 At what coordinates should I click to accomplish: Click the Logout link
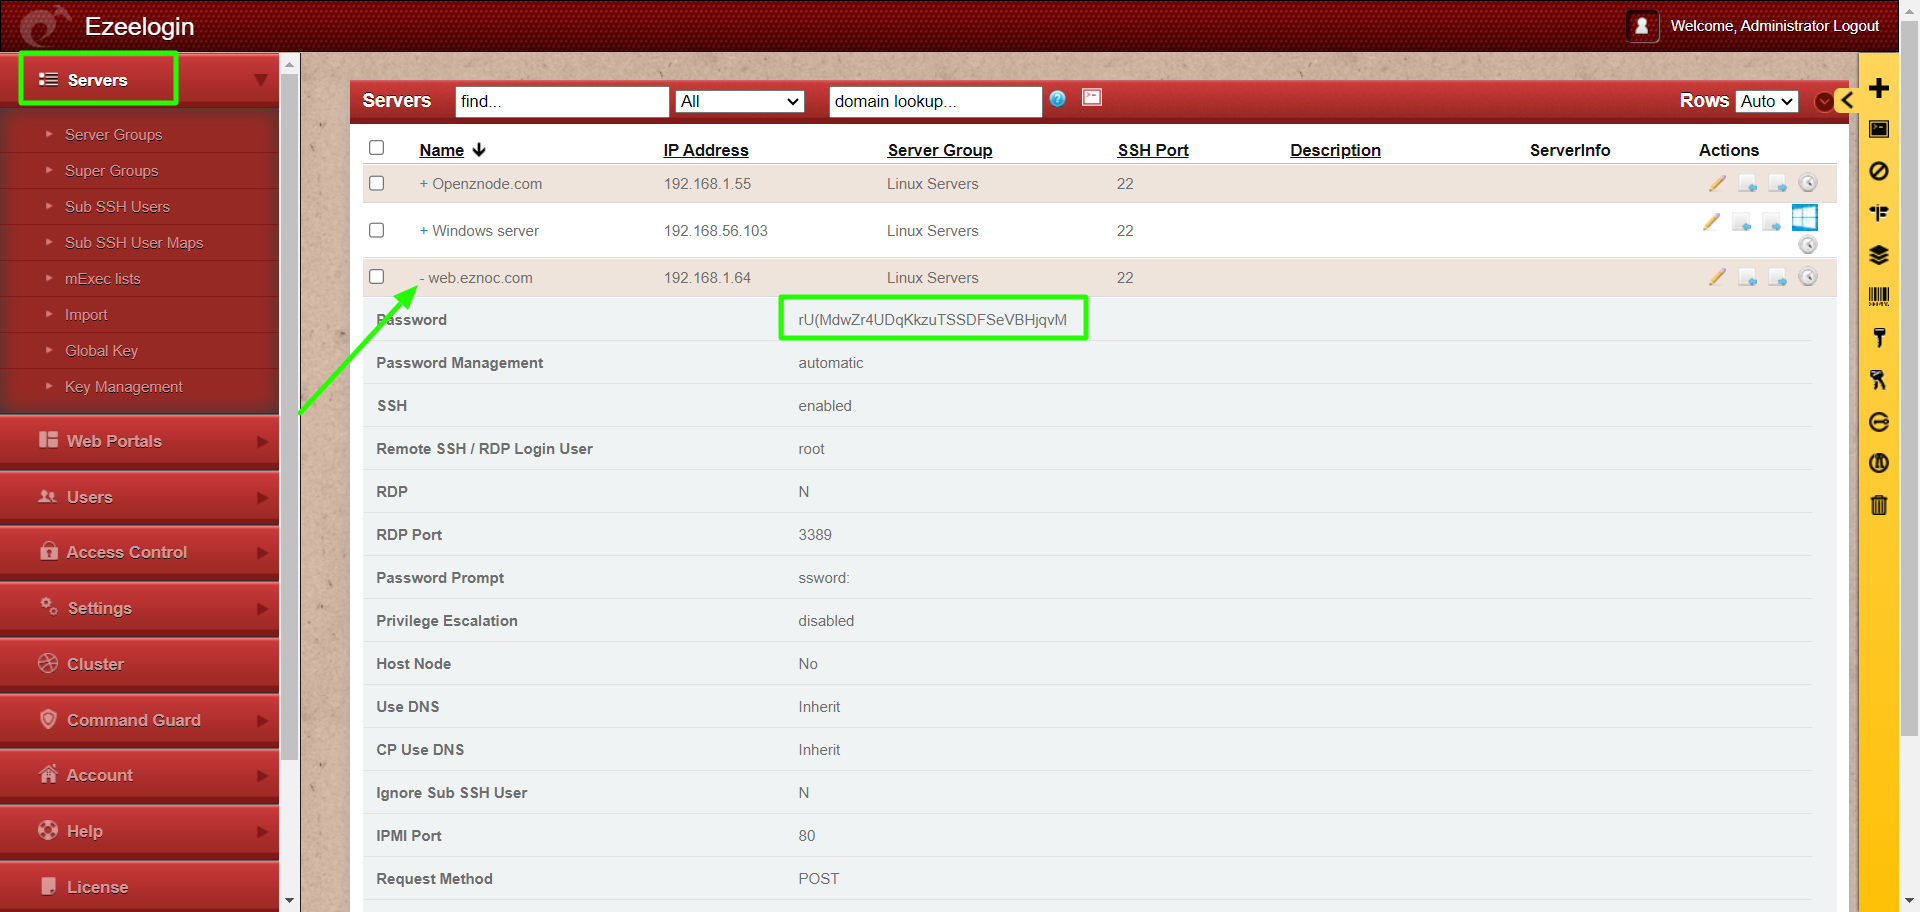(1855, 26)
